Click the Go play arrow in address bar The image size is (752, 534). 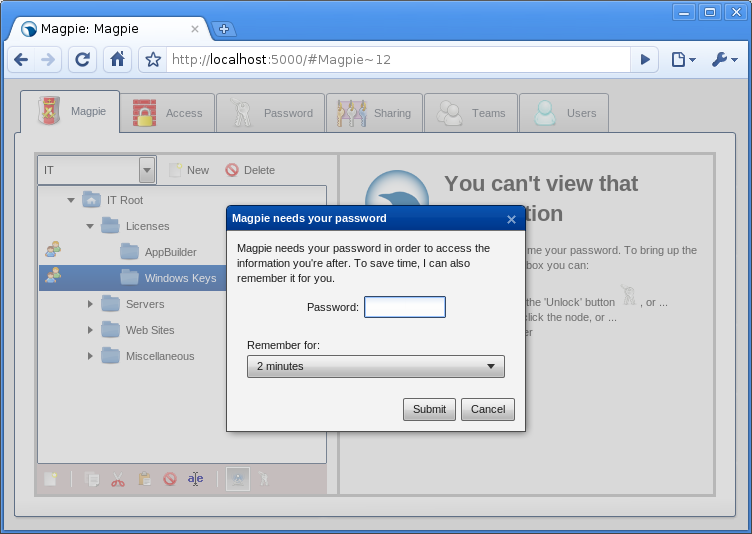(645, 59)
